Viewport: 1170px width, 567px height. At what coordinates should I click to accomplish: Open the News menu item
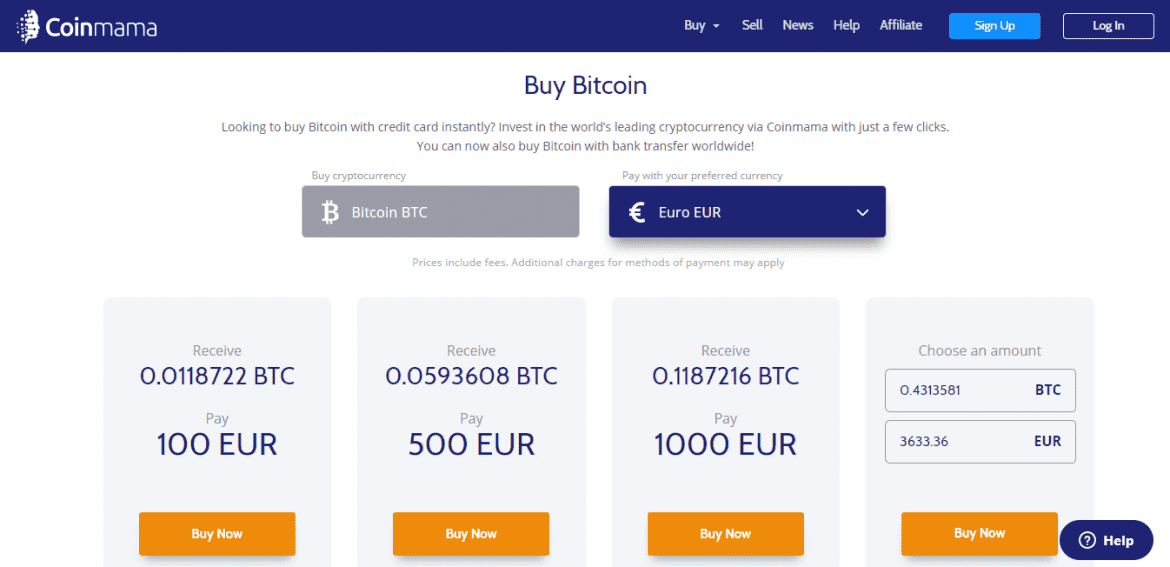798,26
